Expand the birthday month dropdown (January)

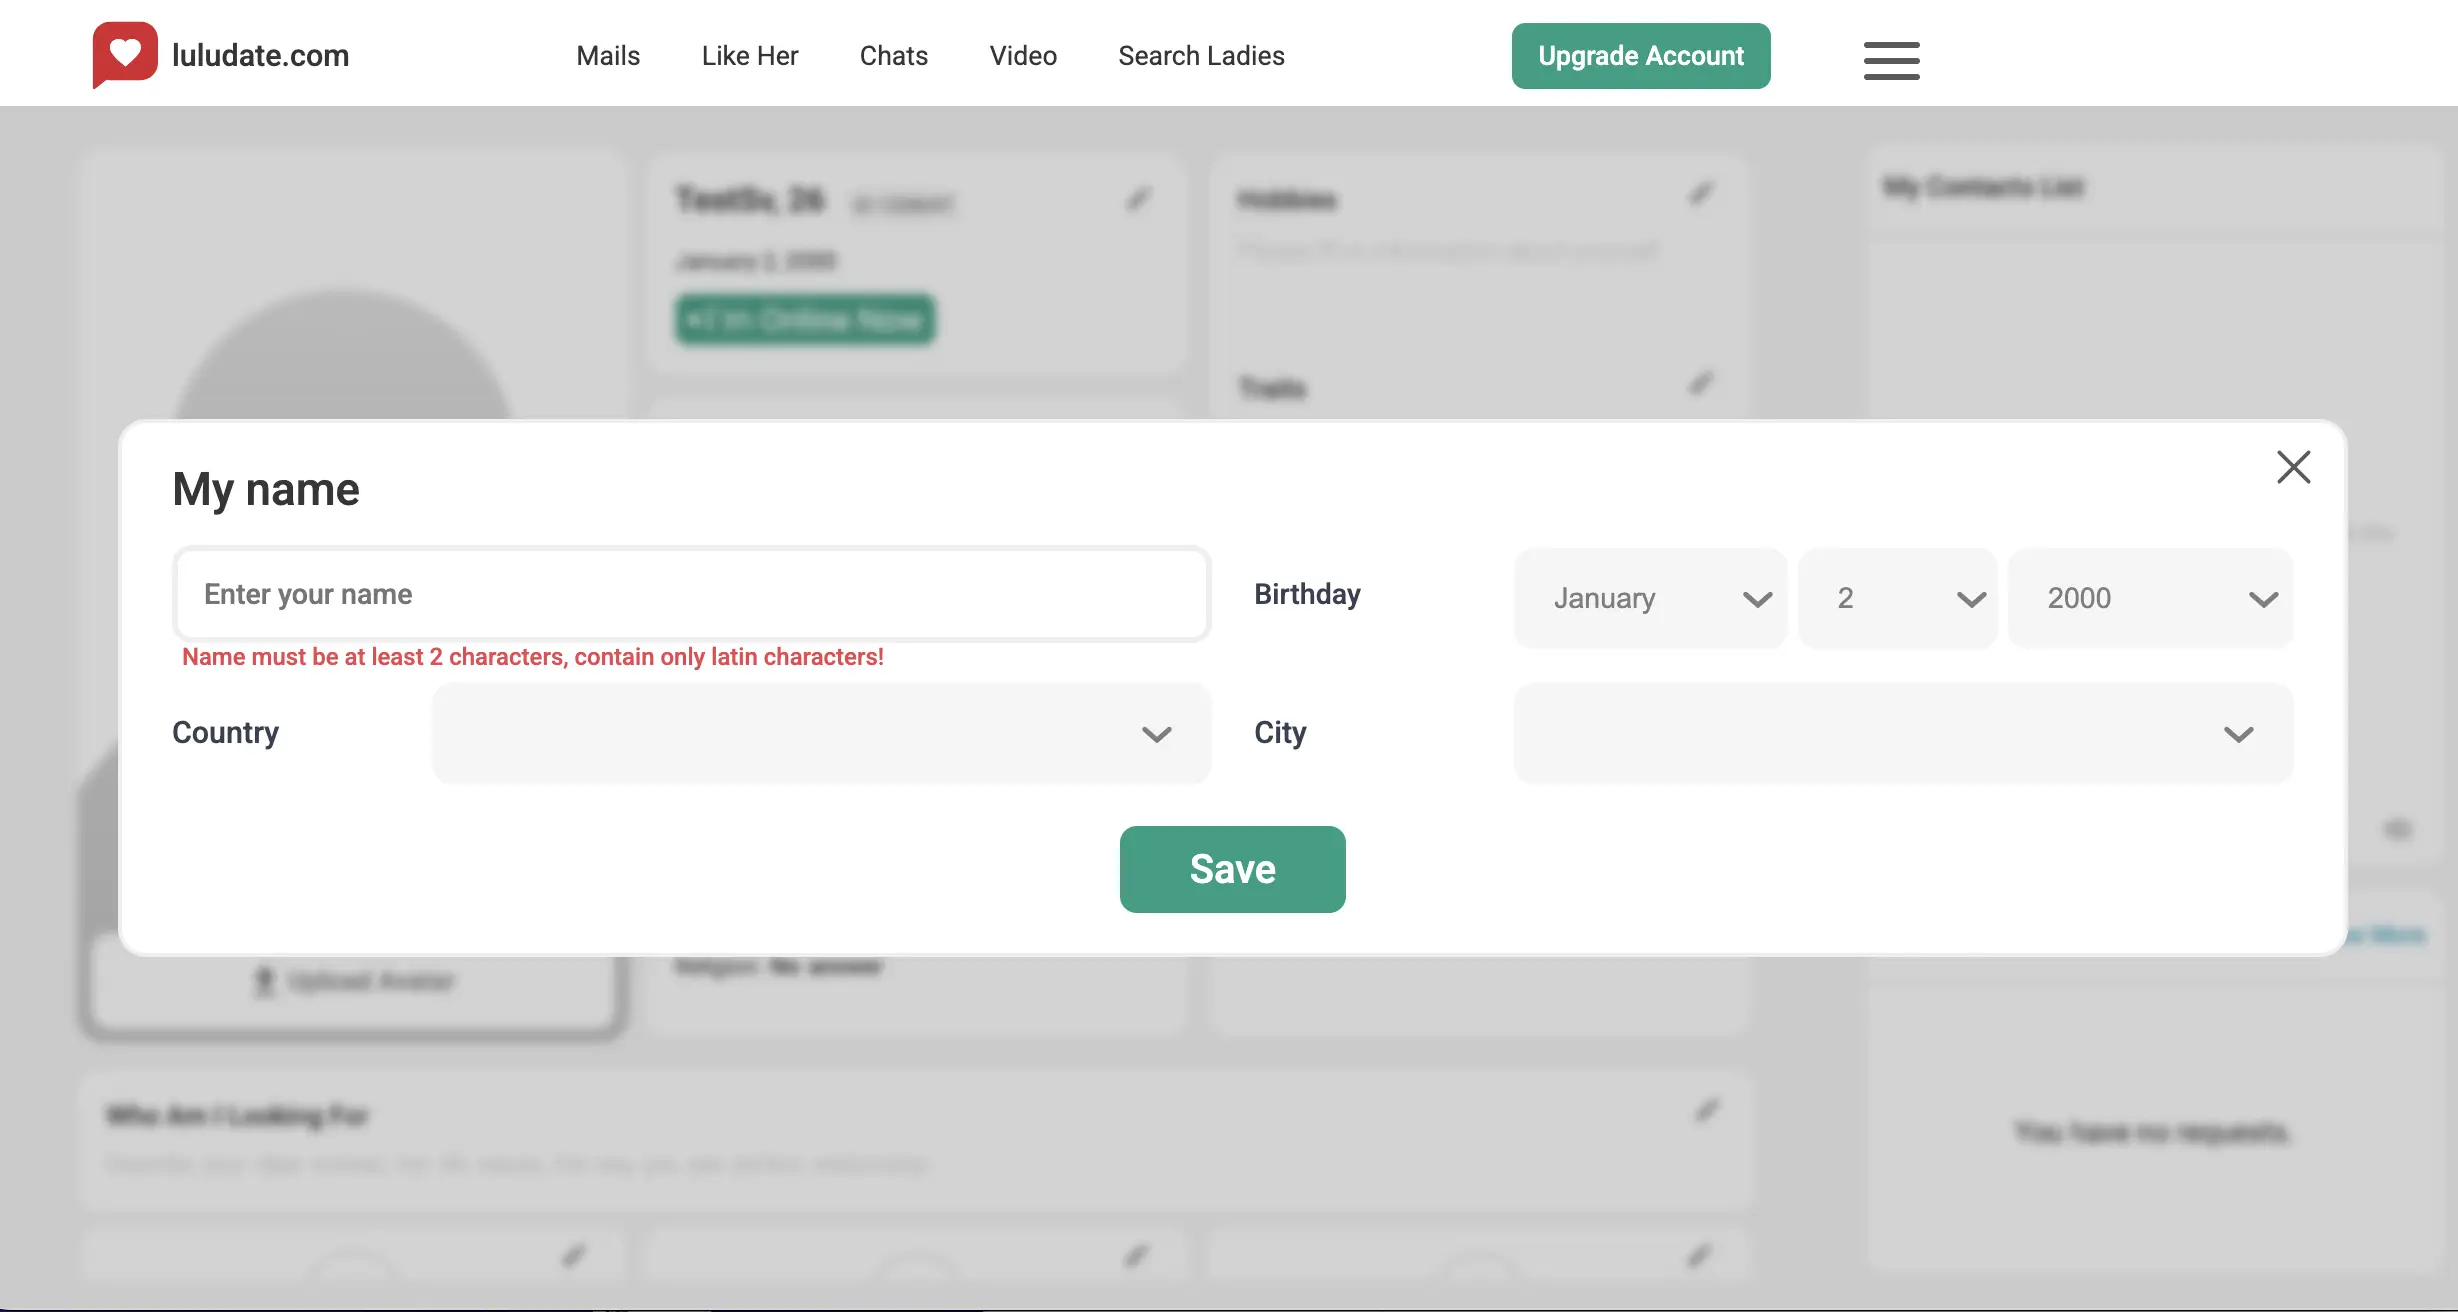pos(1651,598)
